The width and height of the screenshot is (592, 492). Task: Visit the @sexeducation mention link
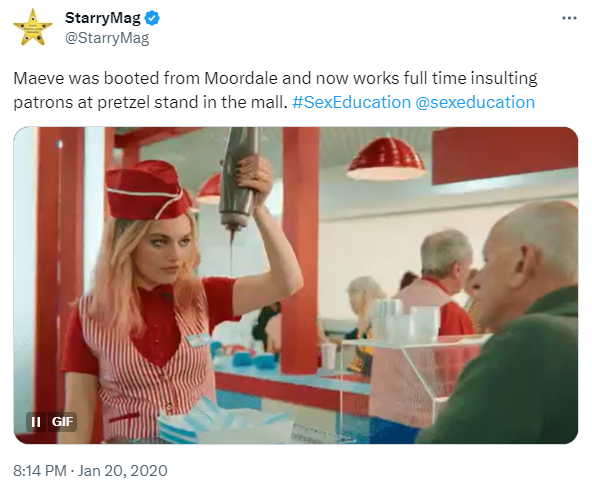(475, 102)
